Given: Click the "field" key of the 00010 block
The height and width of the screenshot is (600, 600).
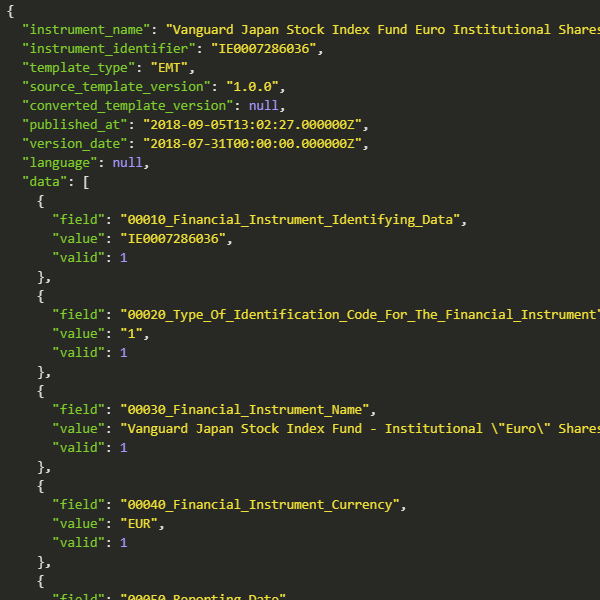Looking at the screenshot, I should tap(78, 220).
